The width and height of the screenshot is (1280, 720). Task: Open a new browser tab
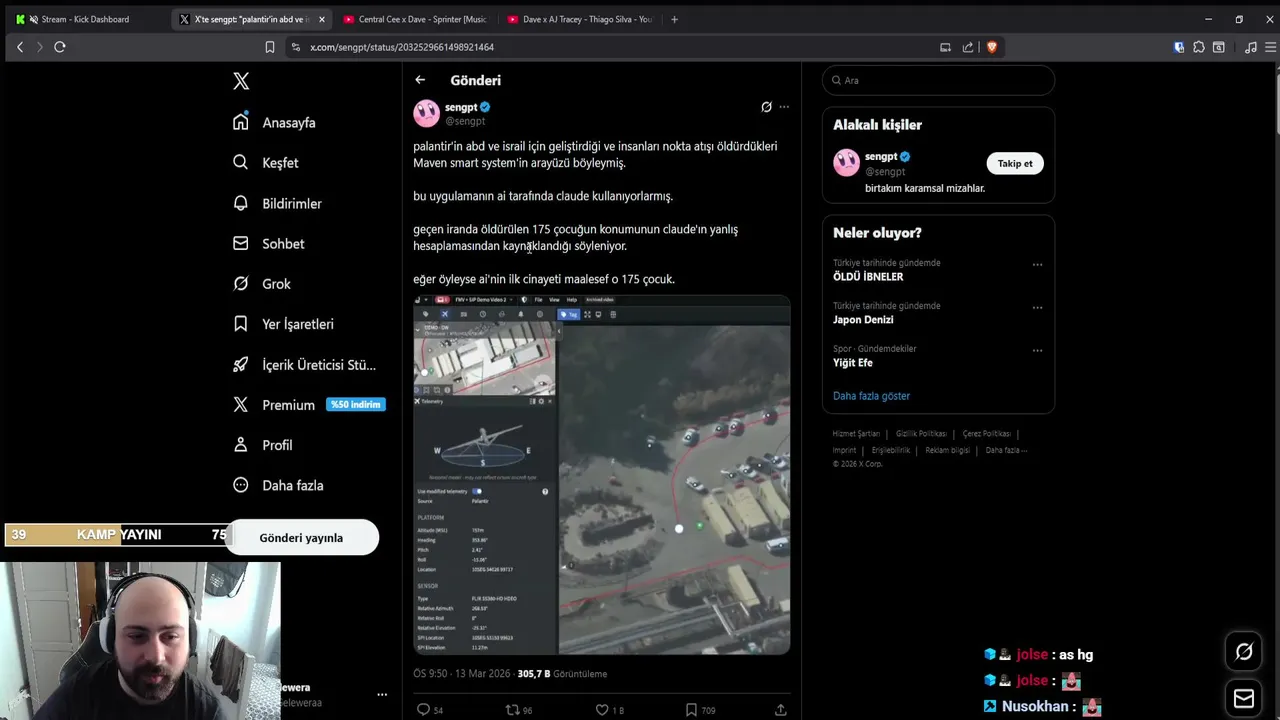click(674, 19)
